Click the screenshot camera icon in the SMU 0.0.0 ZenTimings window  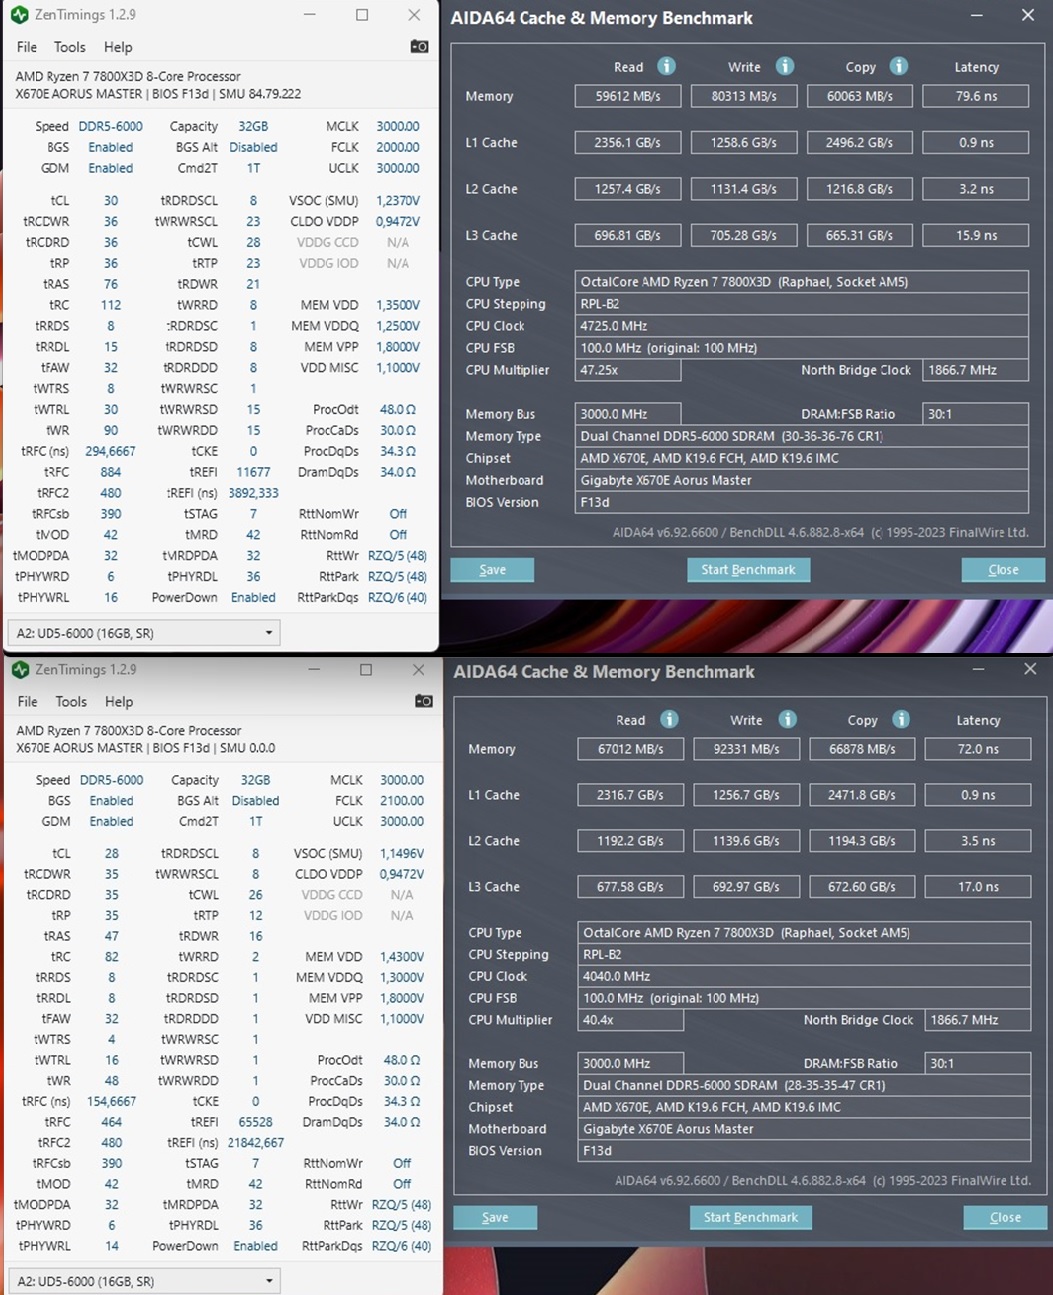pos(423,701)
